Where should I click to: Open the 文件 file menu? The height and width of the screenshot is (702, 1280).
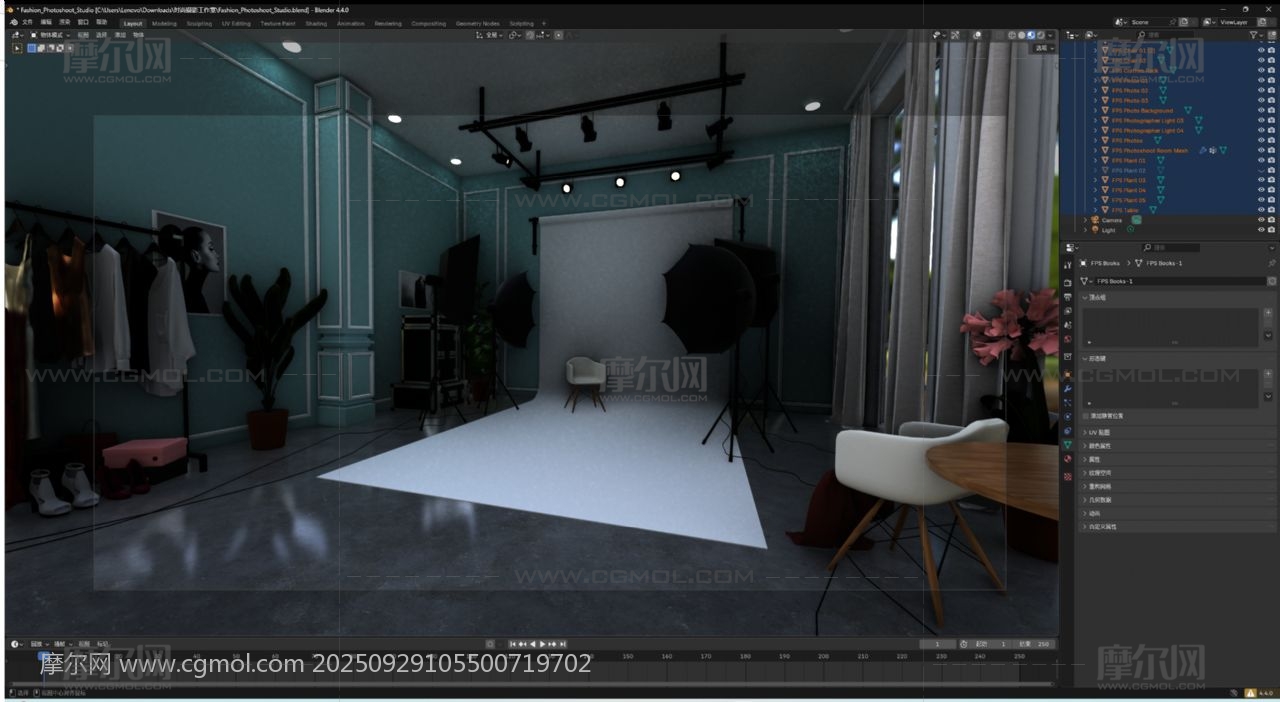(x=27, y=22)
